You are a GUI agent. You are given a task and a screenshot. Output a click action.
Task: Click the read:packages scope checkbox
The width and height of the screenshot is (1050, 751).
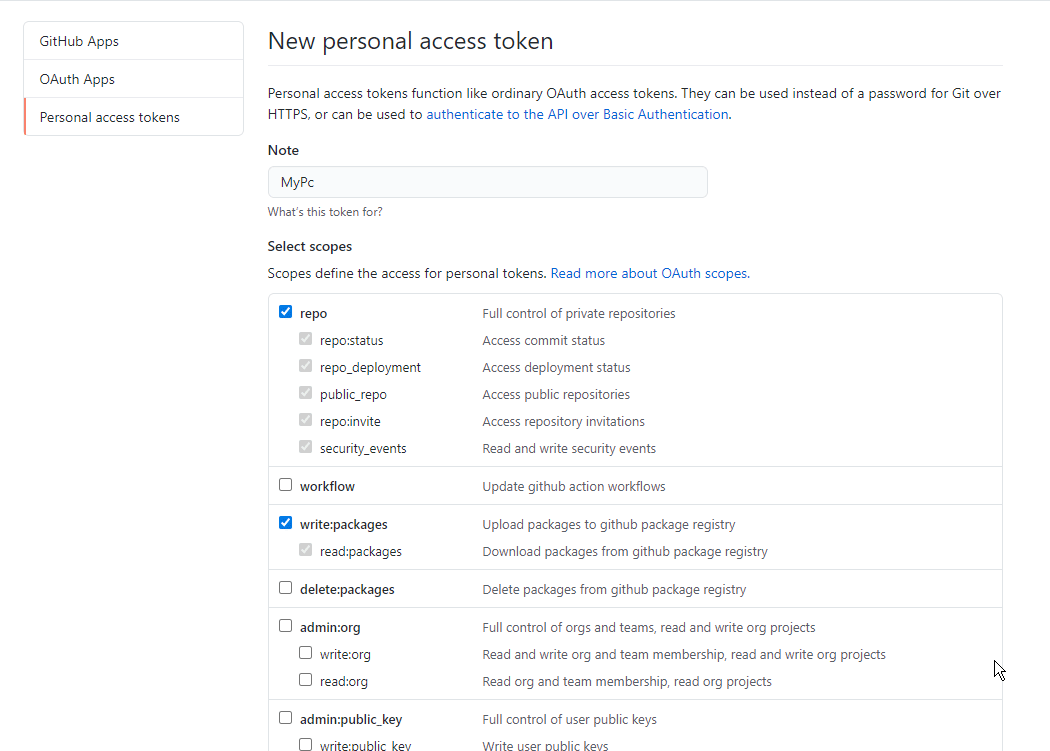click(306, 550)
